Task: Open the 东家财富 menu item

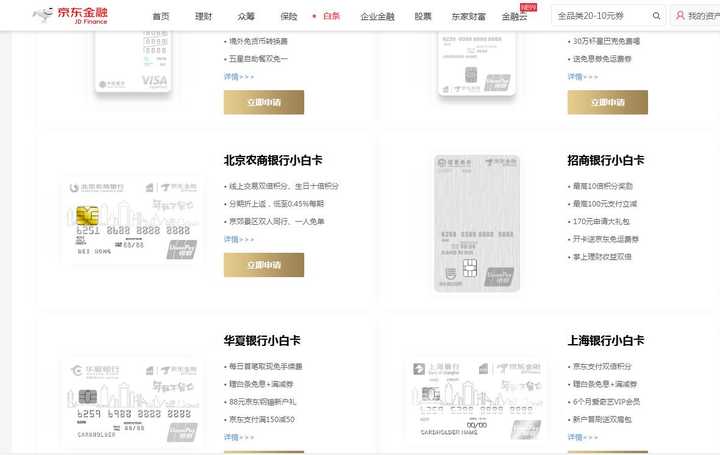Action: tap(468, 17)
